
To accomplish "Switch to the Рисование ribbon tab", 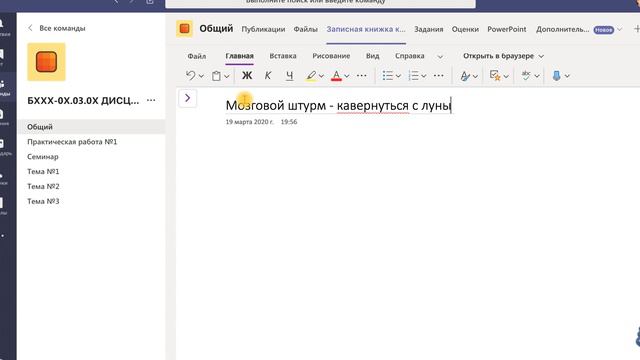I will point(331,56).
